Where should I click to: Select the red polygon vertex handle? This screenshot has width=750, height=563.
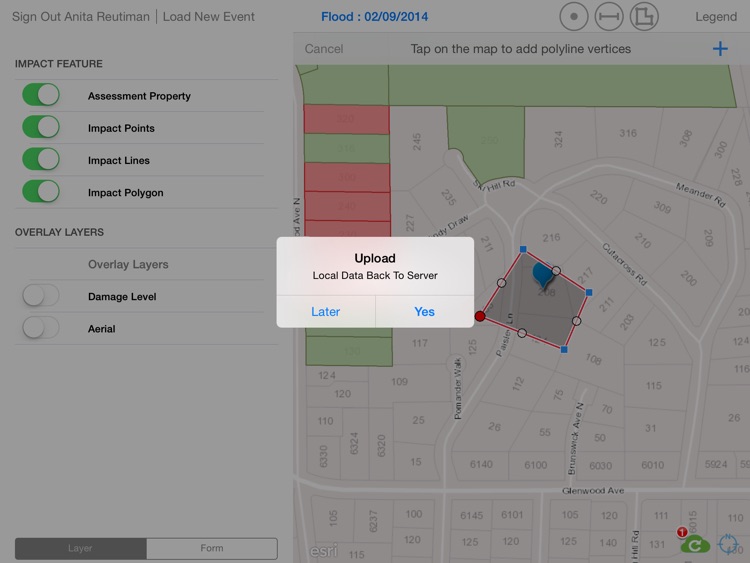480,316
